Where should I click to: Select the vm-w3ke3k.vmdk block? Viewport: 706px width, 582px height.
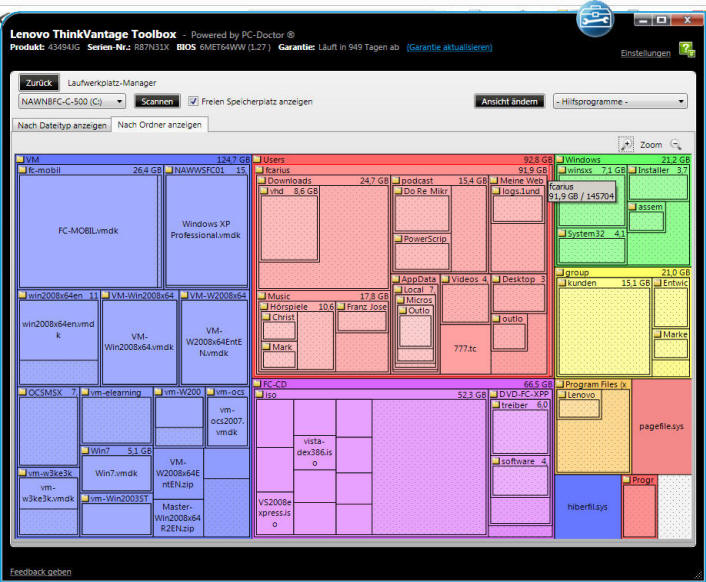click(x=48, y=493)
